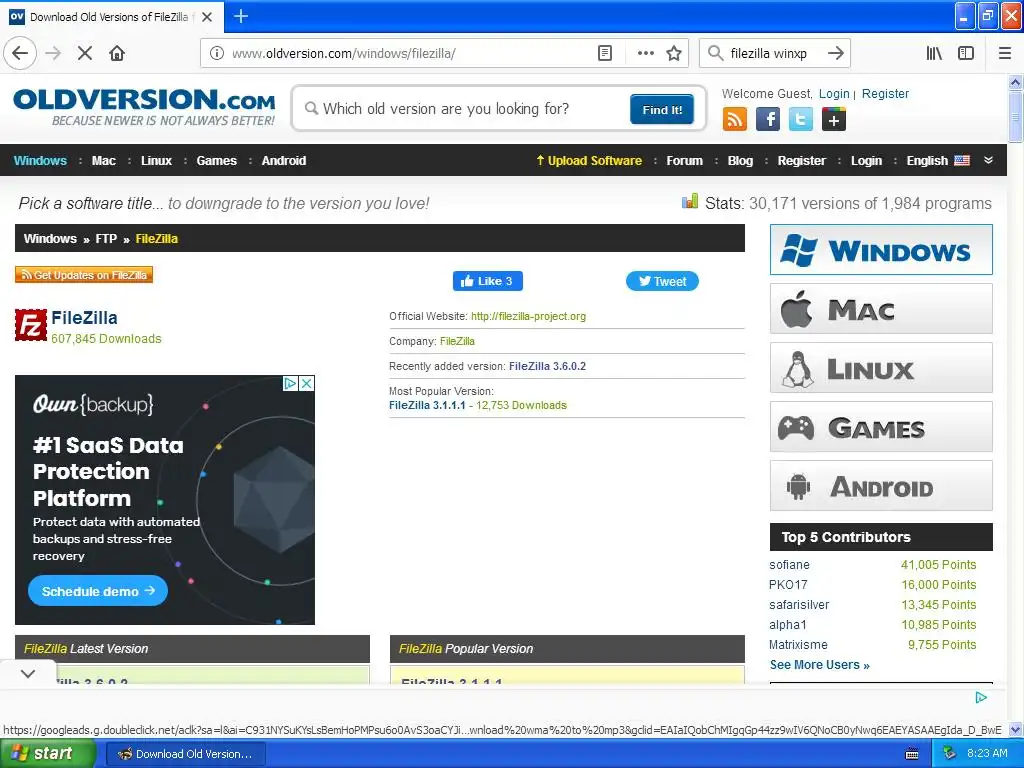Open the Forum menu item

point(684,161)
